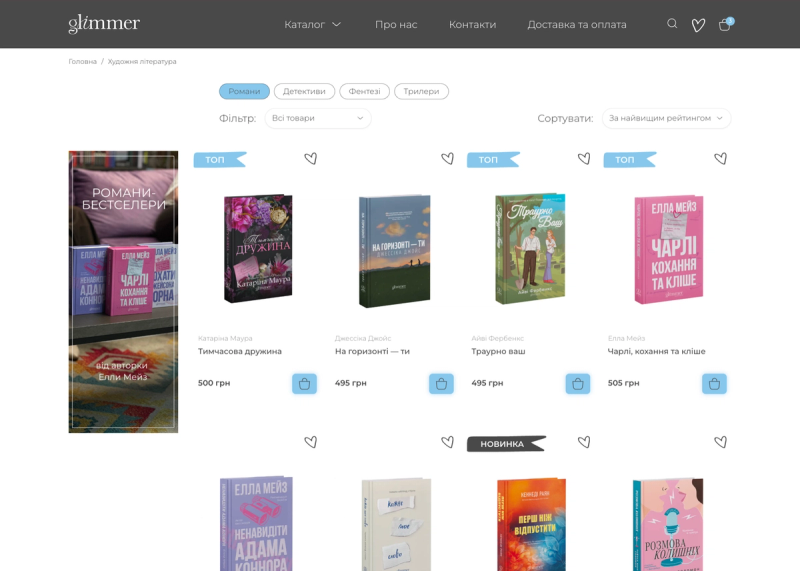Viewport: 800px width, 571px height.
Task: Favorite the Траурно ваш book
Action: tap(584, 159)
